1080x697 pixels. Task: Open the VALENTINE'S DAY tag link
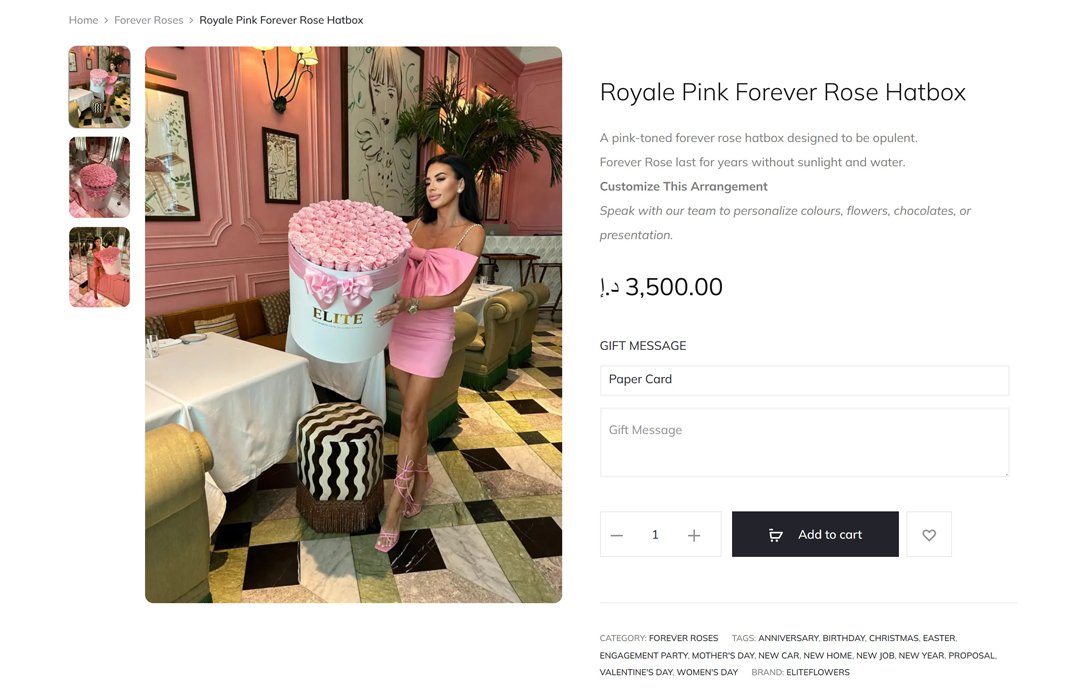636,672
